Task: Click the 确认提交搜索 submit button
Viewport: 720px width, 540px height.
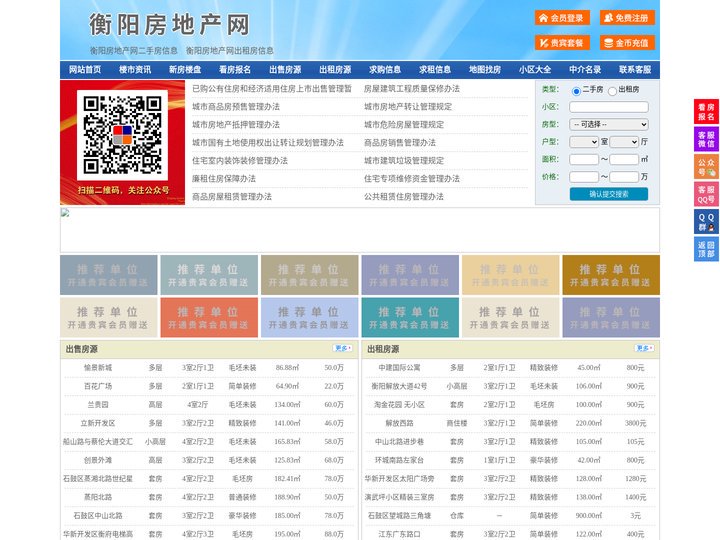Action: (609, 194)
